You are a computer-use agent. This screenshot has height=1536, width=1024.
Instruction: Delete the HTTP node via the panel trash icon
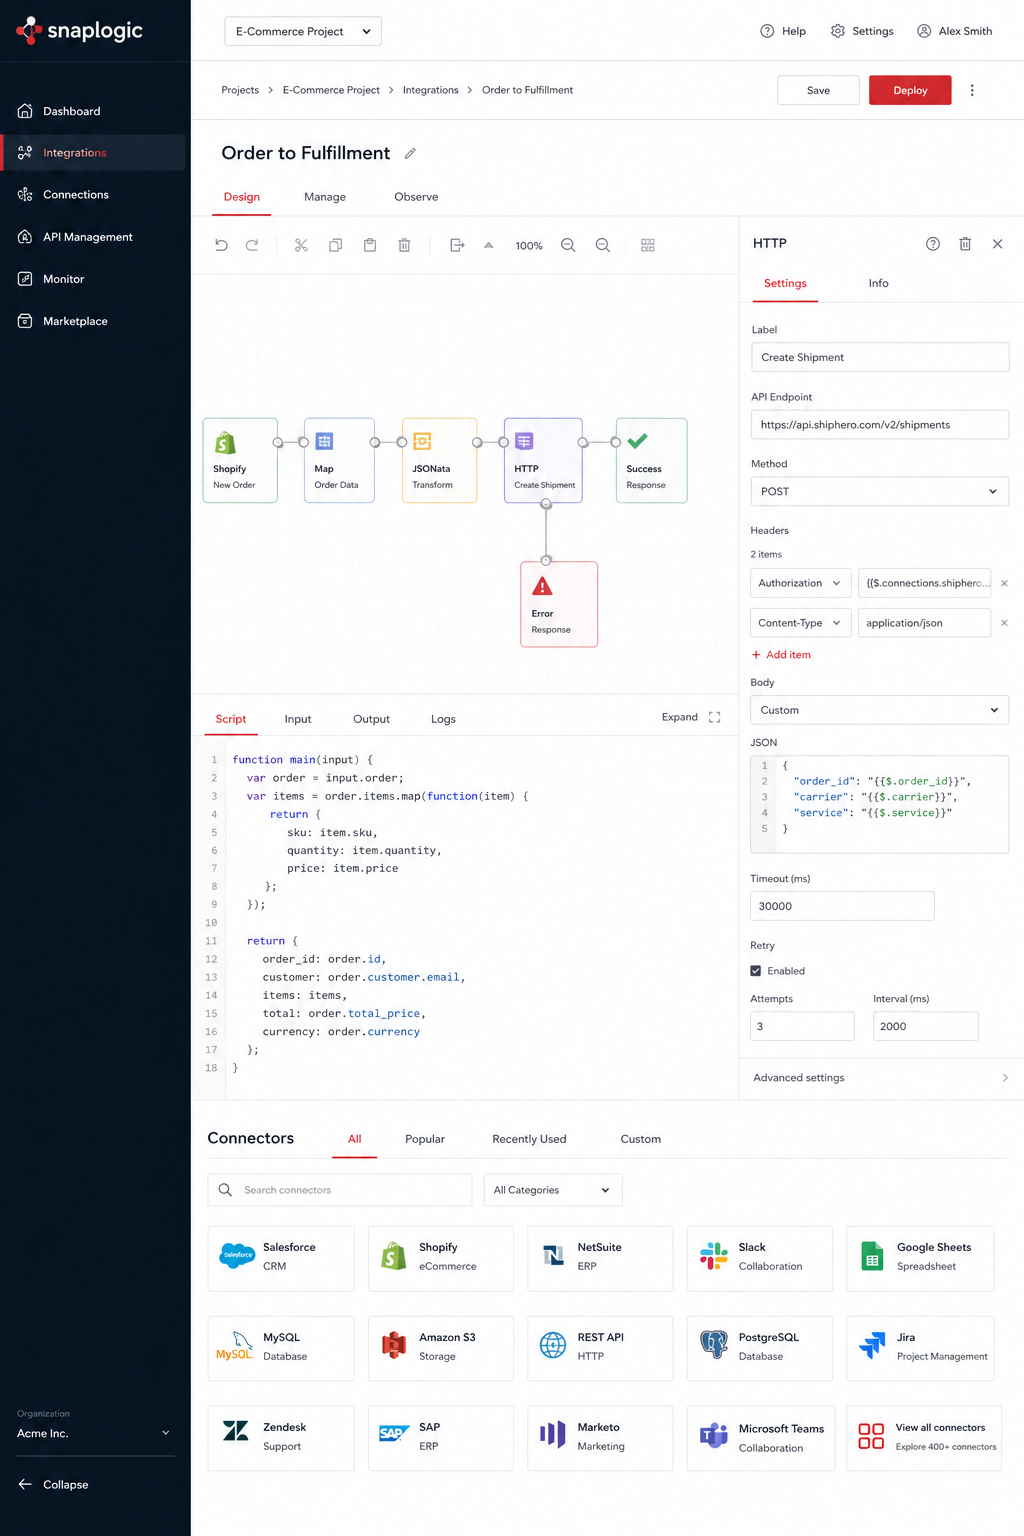(x=965, y=244)
